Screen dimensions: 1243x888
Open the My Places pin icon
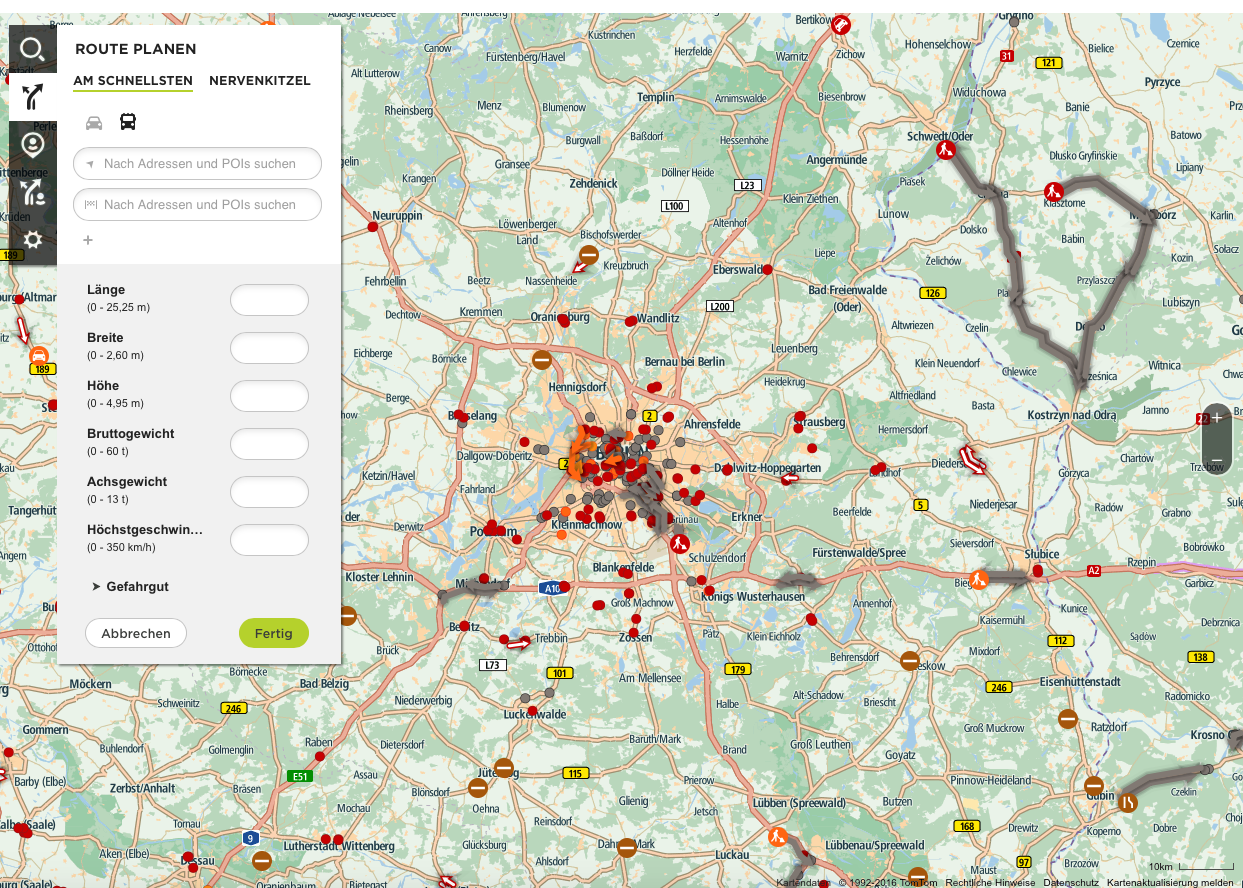click(33, 145)
